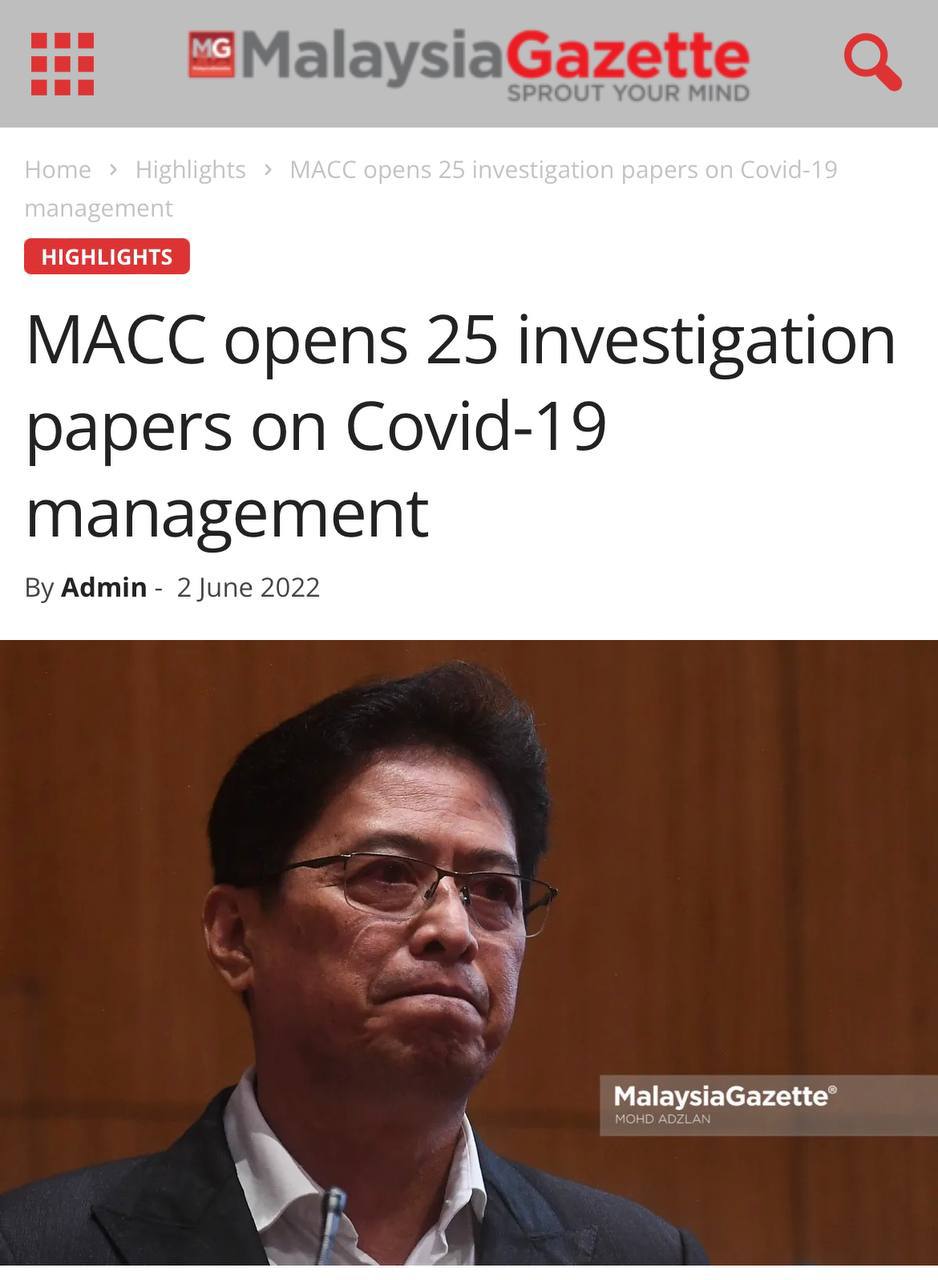Click the chevron after Highlights in breadcrumb

pyautogui.click(x=268, y=170)
